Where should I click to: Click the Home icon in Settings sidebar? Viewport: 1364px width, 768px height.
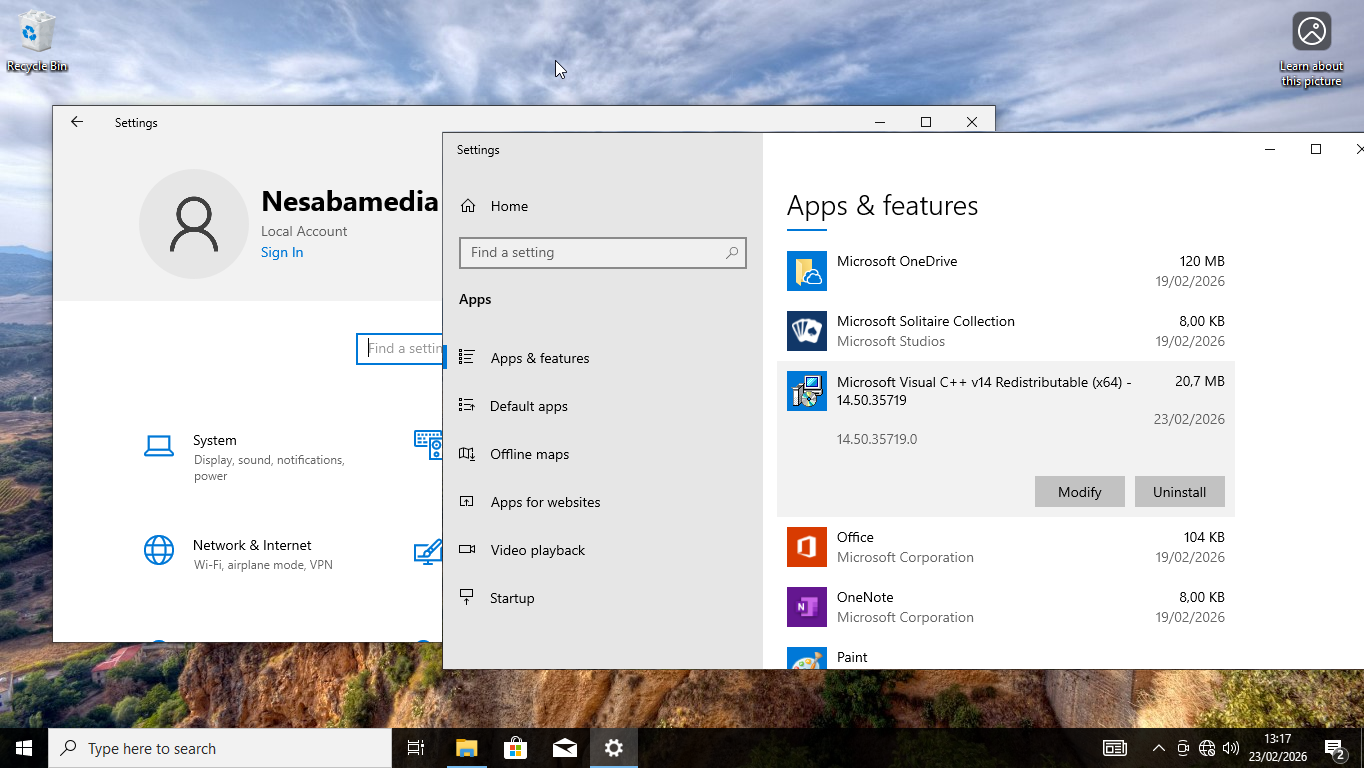point(467,206)
